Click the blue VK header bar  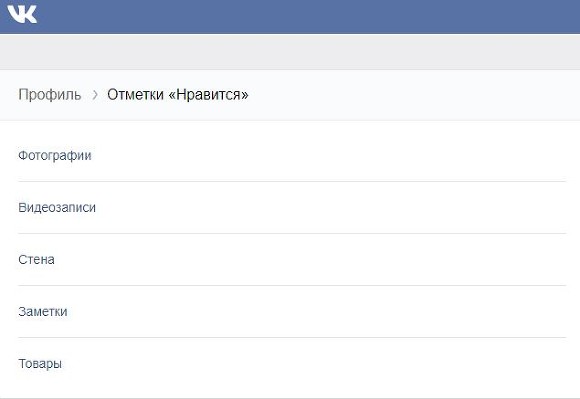coord(290,17)
